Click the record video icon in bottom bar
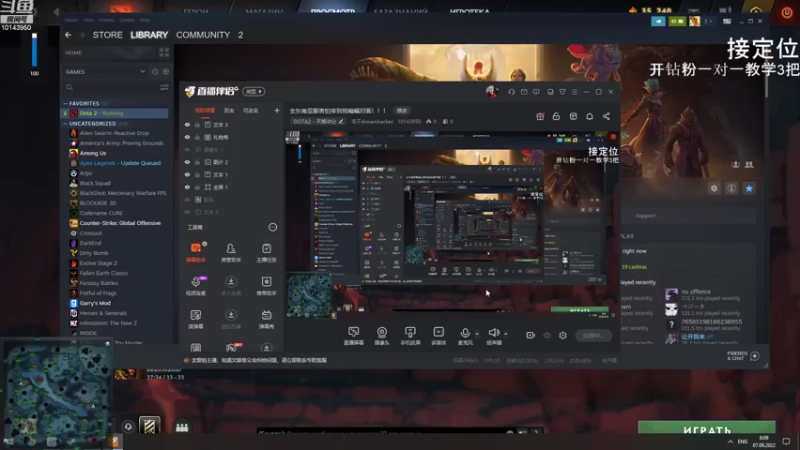 [531, 335]
